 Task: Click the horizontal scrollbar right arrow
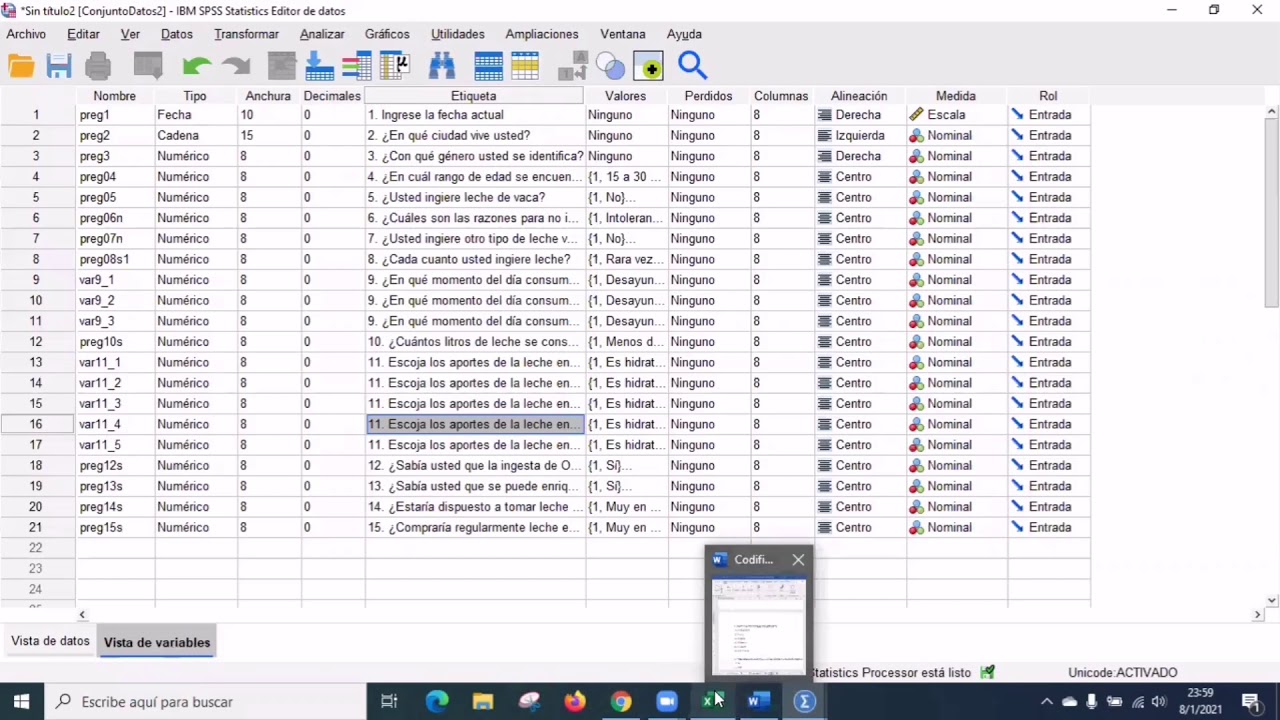tap(1257, 615)
